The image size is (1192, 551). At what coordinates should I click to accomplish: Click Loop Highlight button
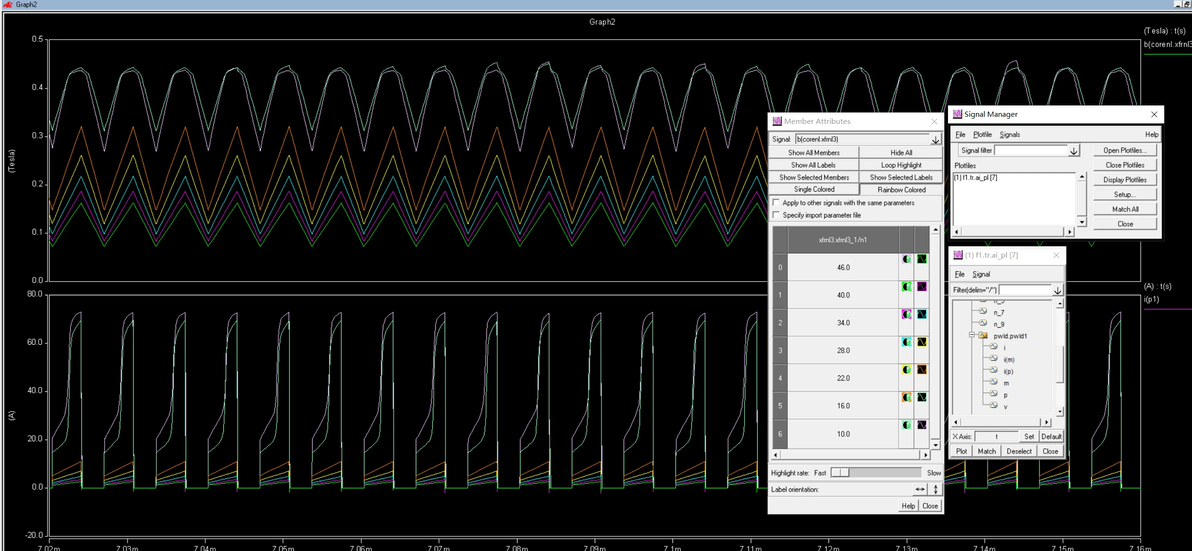[x=901, y=165]
